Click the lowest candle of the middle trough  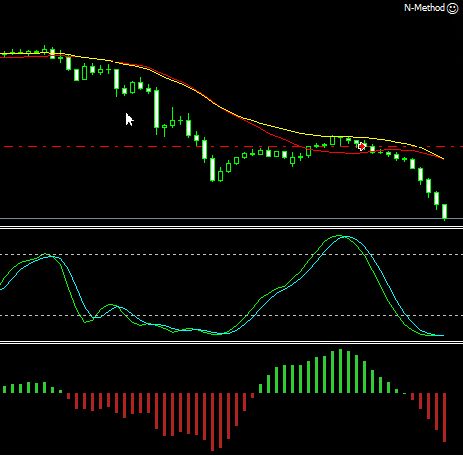click(x=212, y=169)
